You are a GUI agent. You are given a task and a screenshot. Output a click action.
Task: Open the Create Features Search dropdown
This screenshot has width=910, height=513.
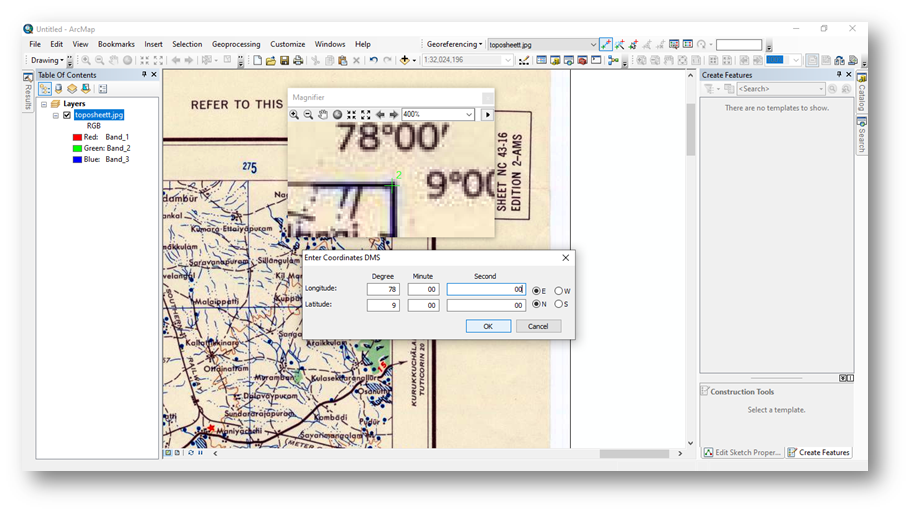(x=821, y=89)
